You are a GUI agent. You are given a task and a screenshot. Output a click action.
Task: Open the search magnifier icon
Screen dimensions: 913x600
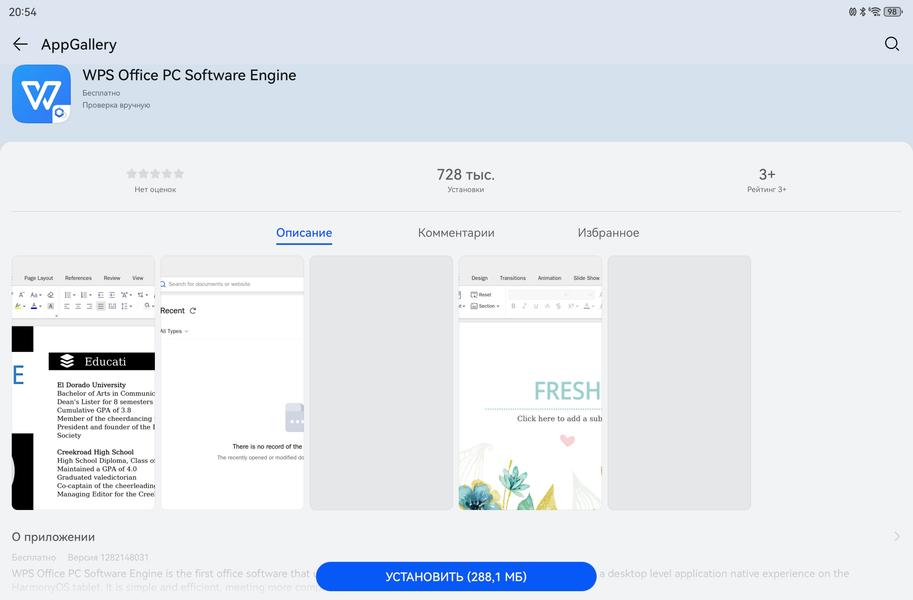tap(891, 44)
